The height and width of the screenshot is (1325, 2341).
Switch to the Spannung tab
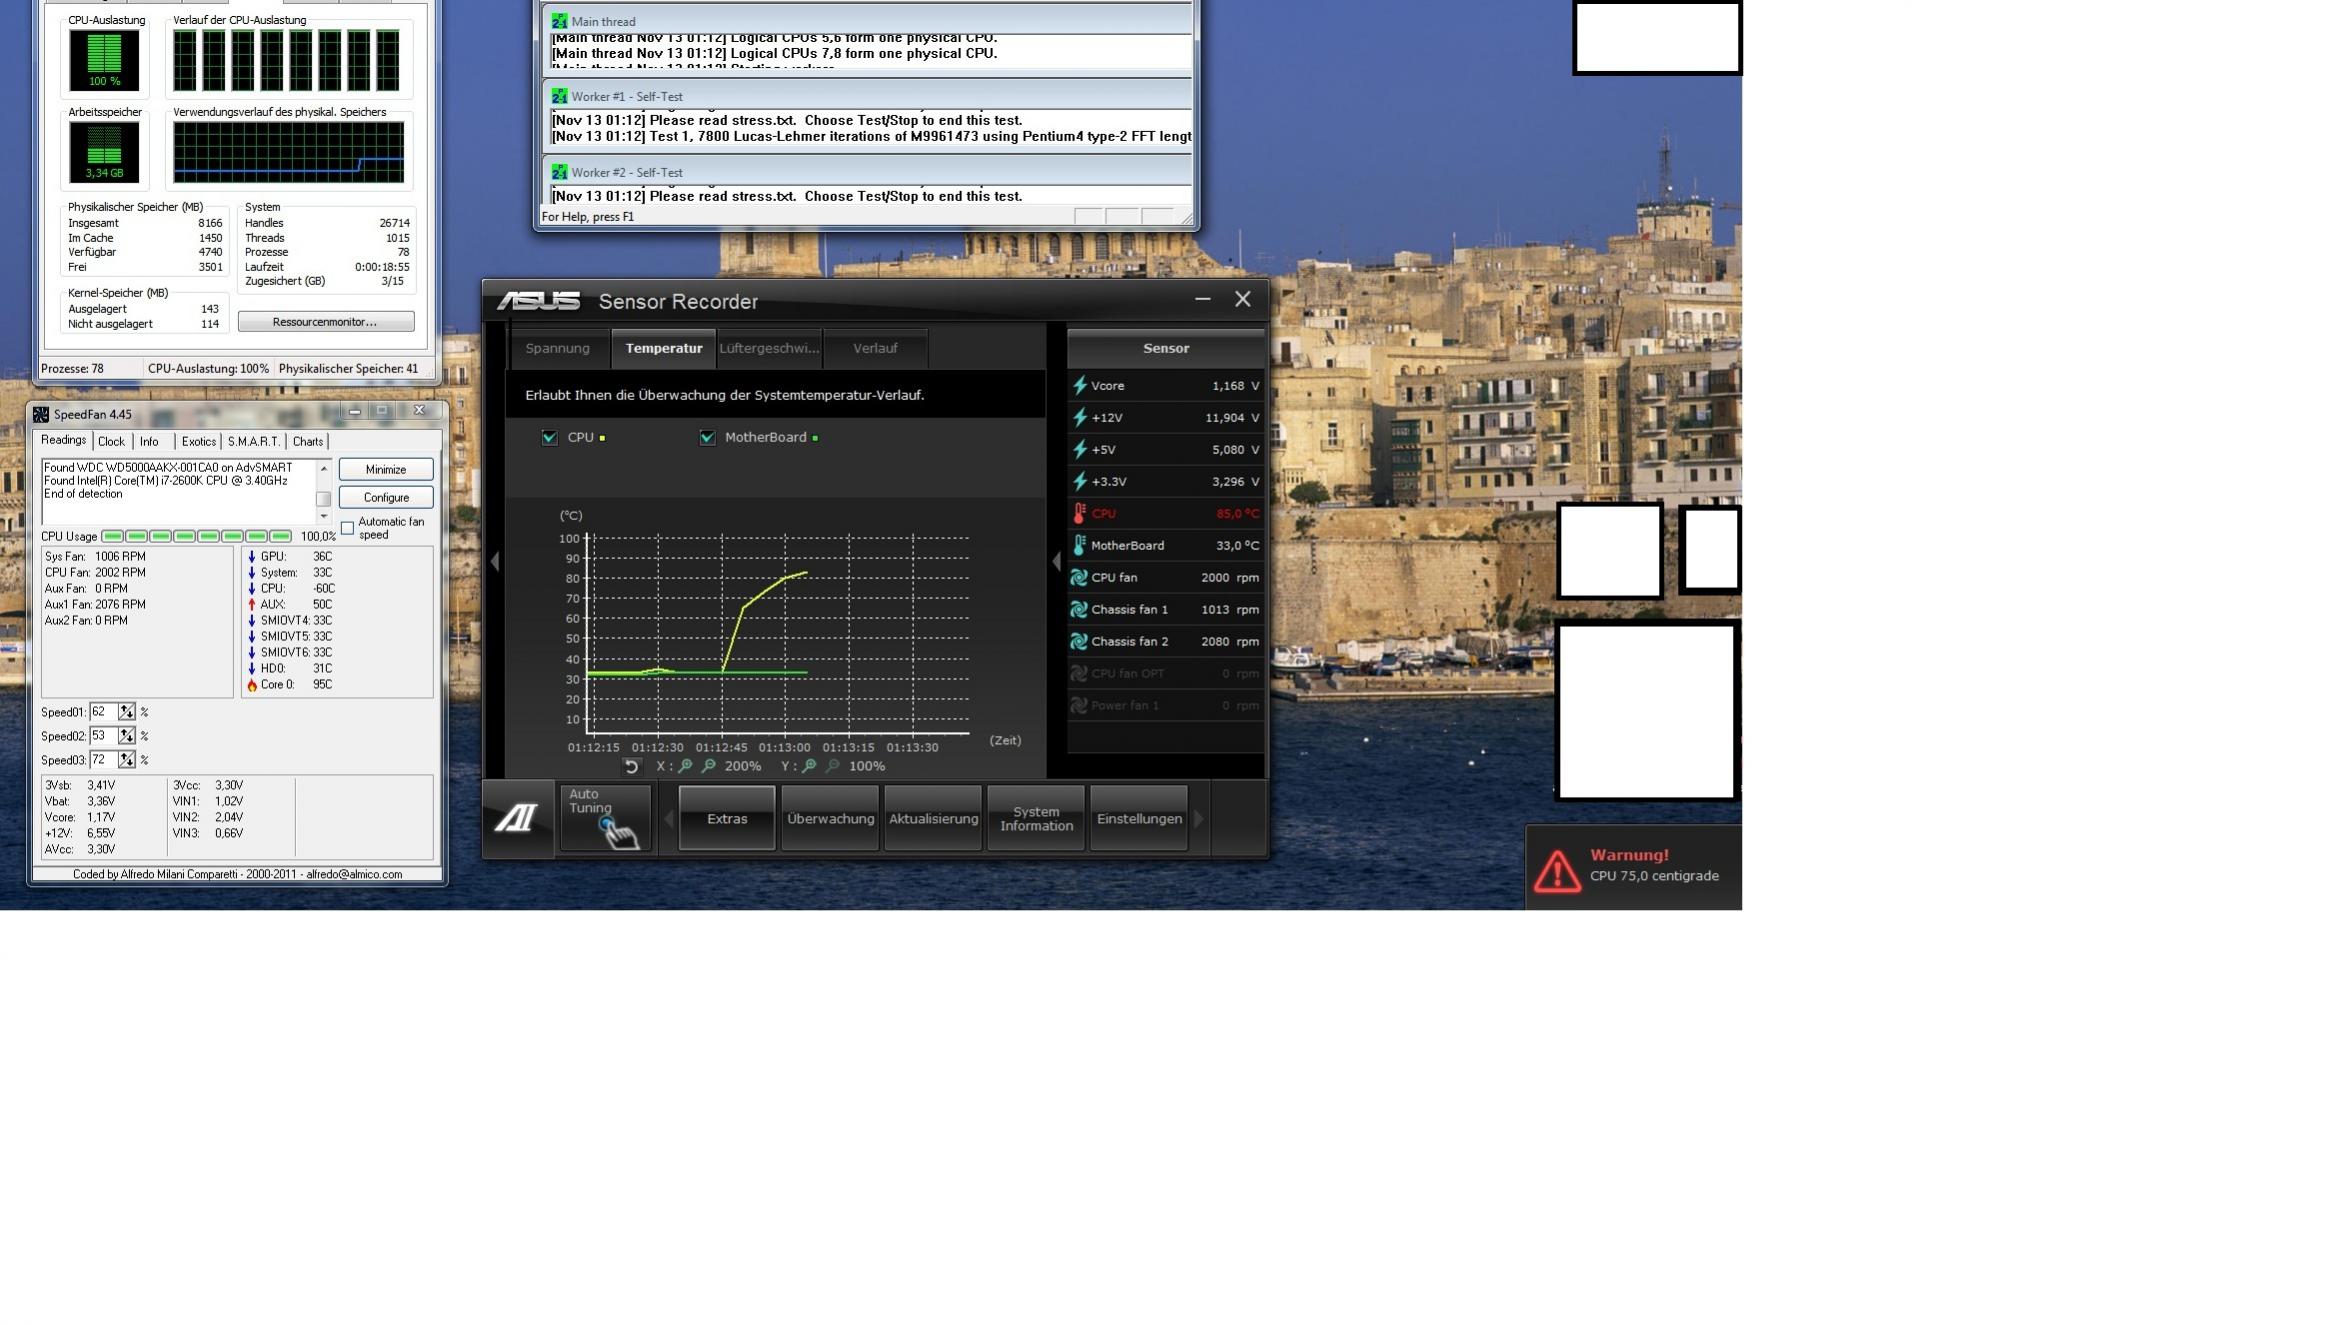coord(557,349)
